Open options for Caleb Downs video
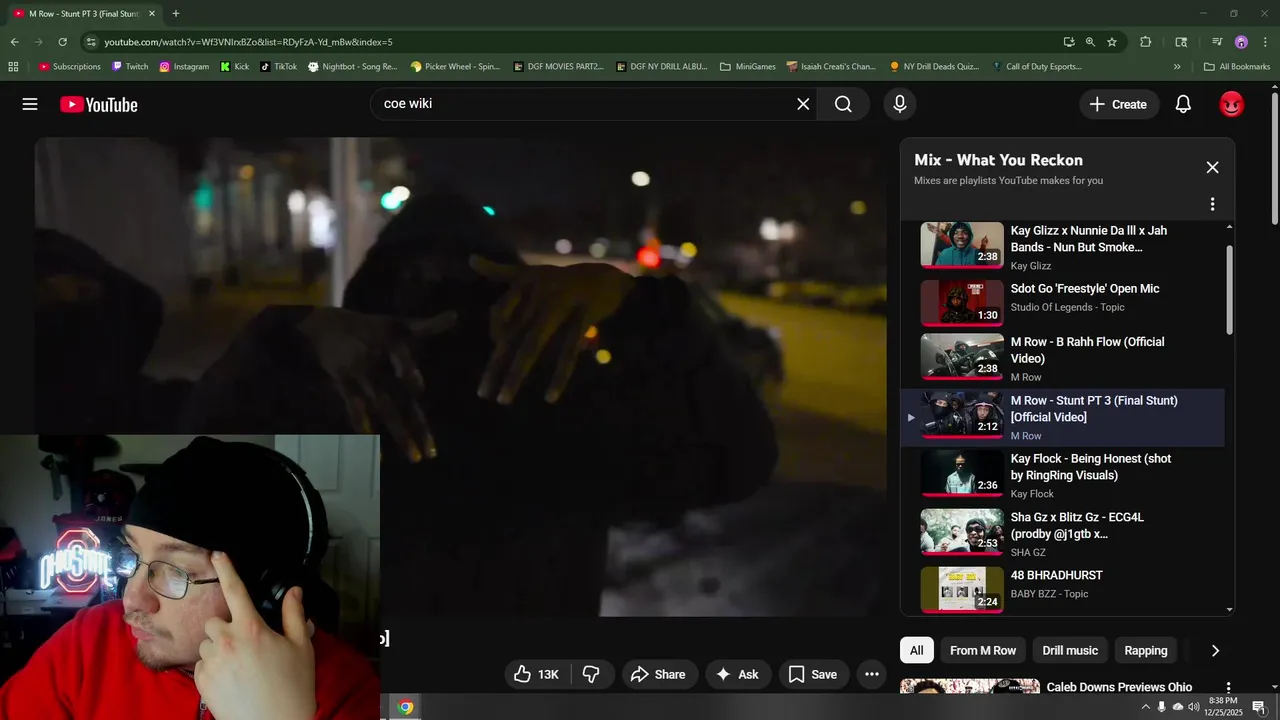This screenshot has width=1280, height=720. pyautogui.click(x=1229, y=688)
